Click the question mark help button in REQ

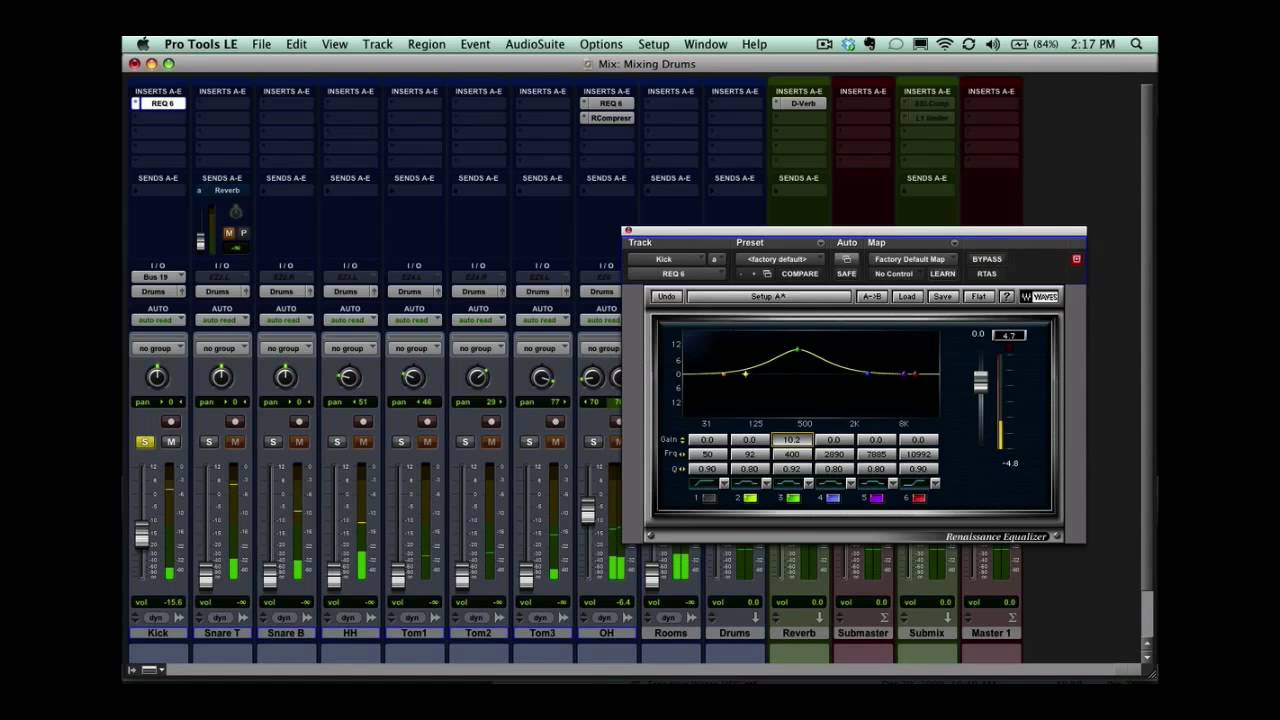1006,297
